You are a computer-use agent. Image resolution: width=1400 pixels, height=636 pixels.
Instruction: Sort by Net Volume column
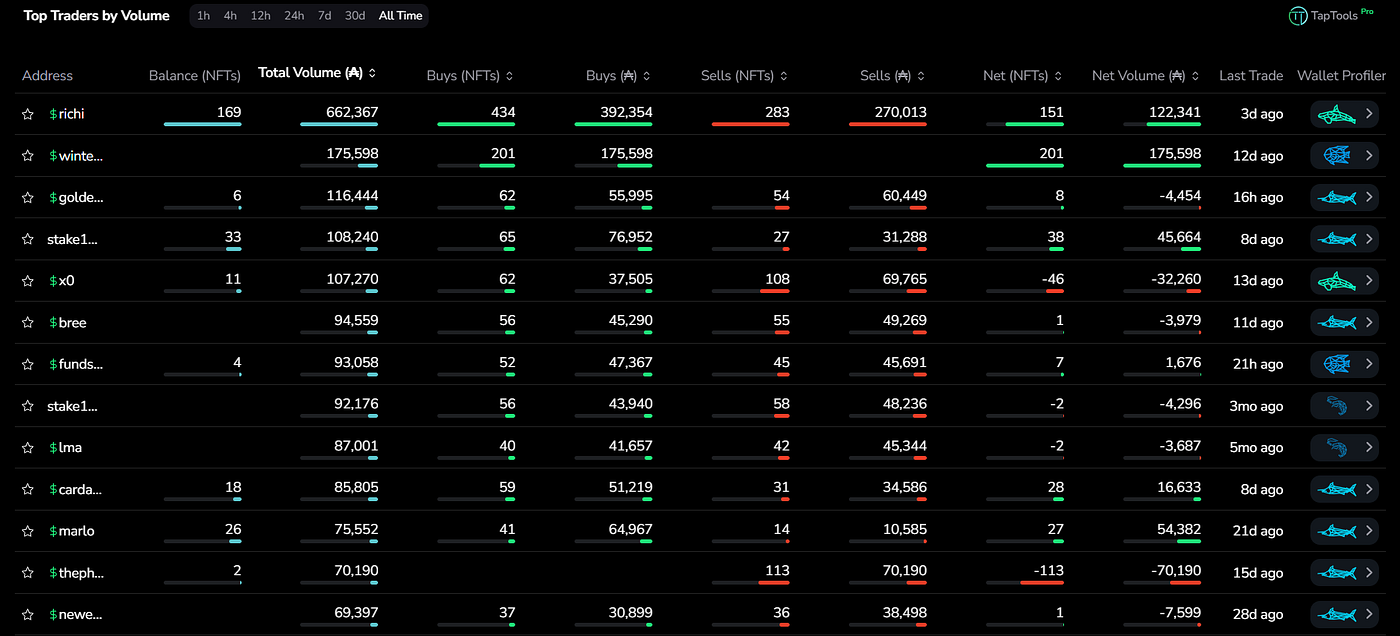(1146, 75)
